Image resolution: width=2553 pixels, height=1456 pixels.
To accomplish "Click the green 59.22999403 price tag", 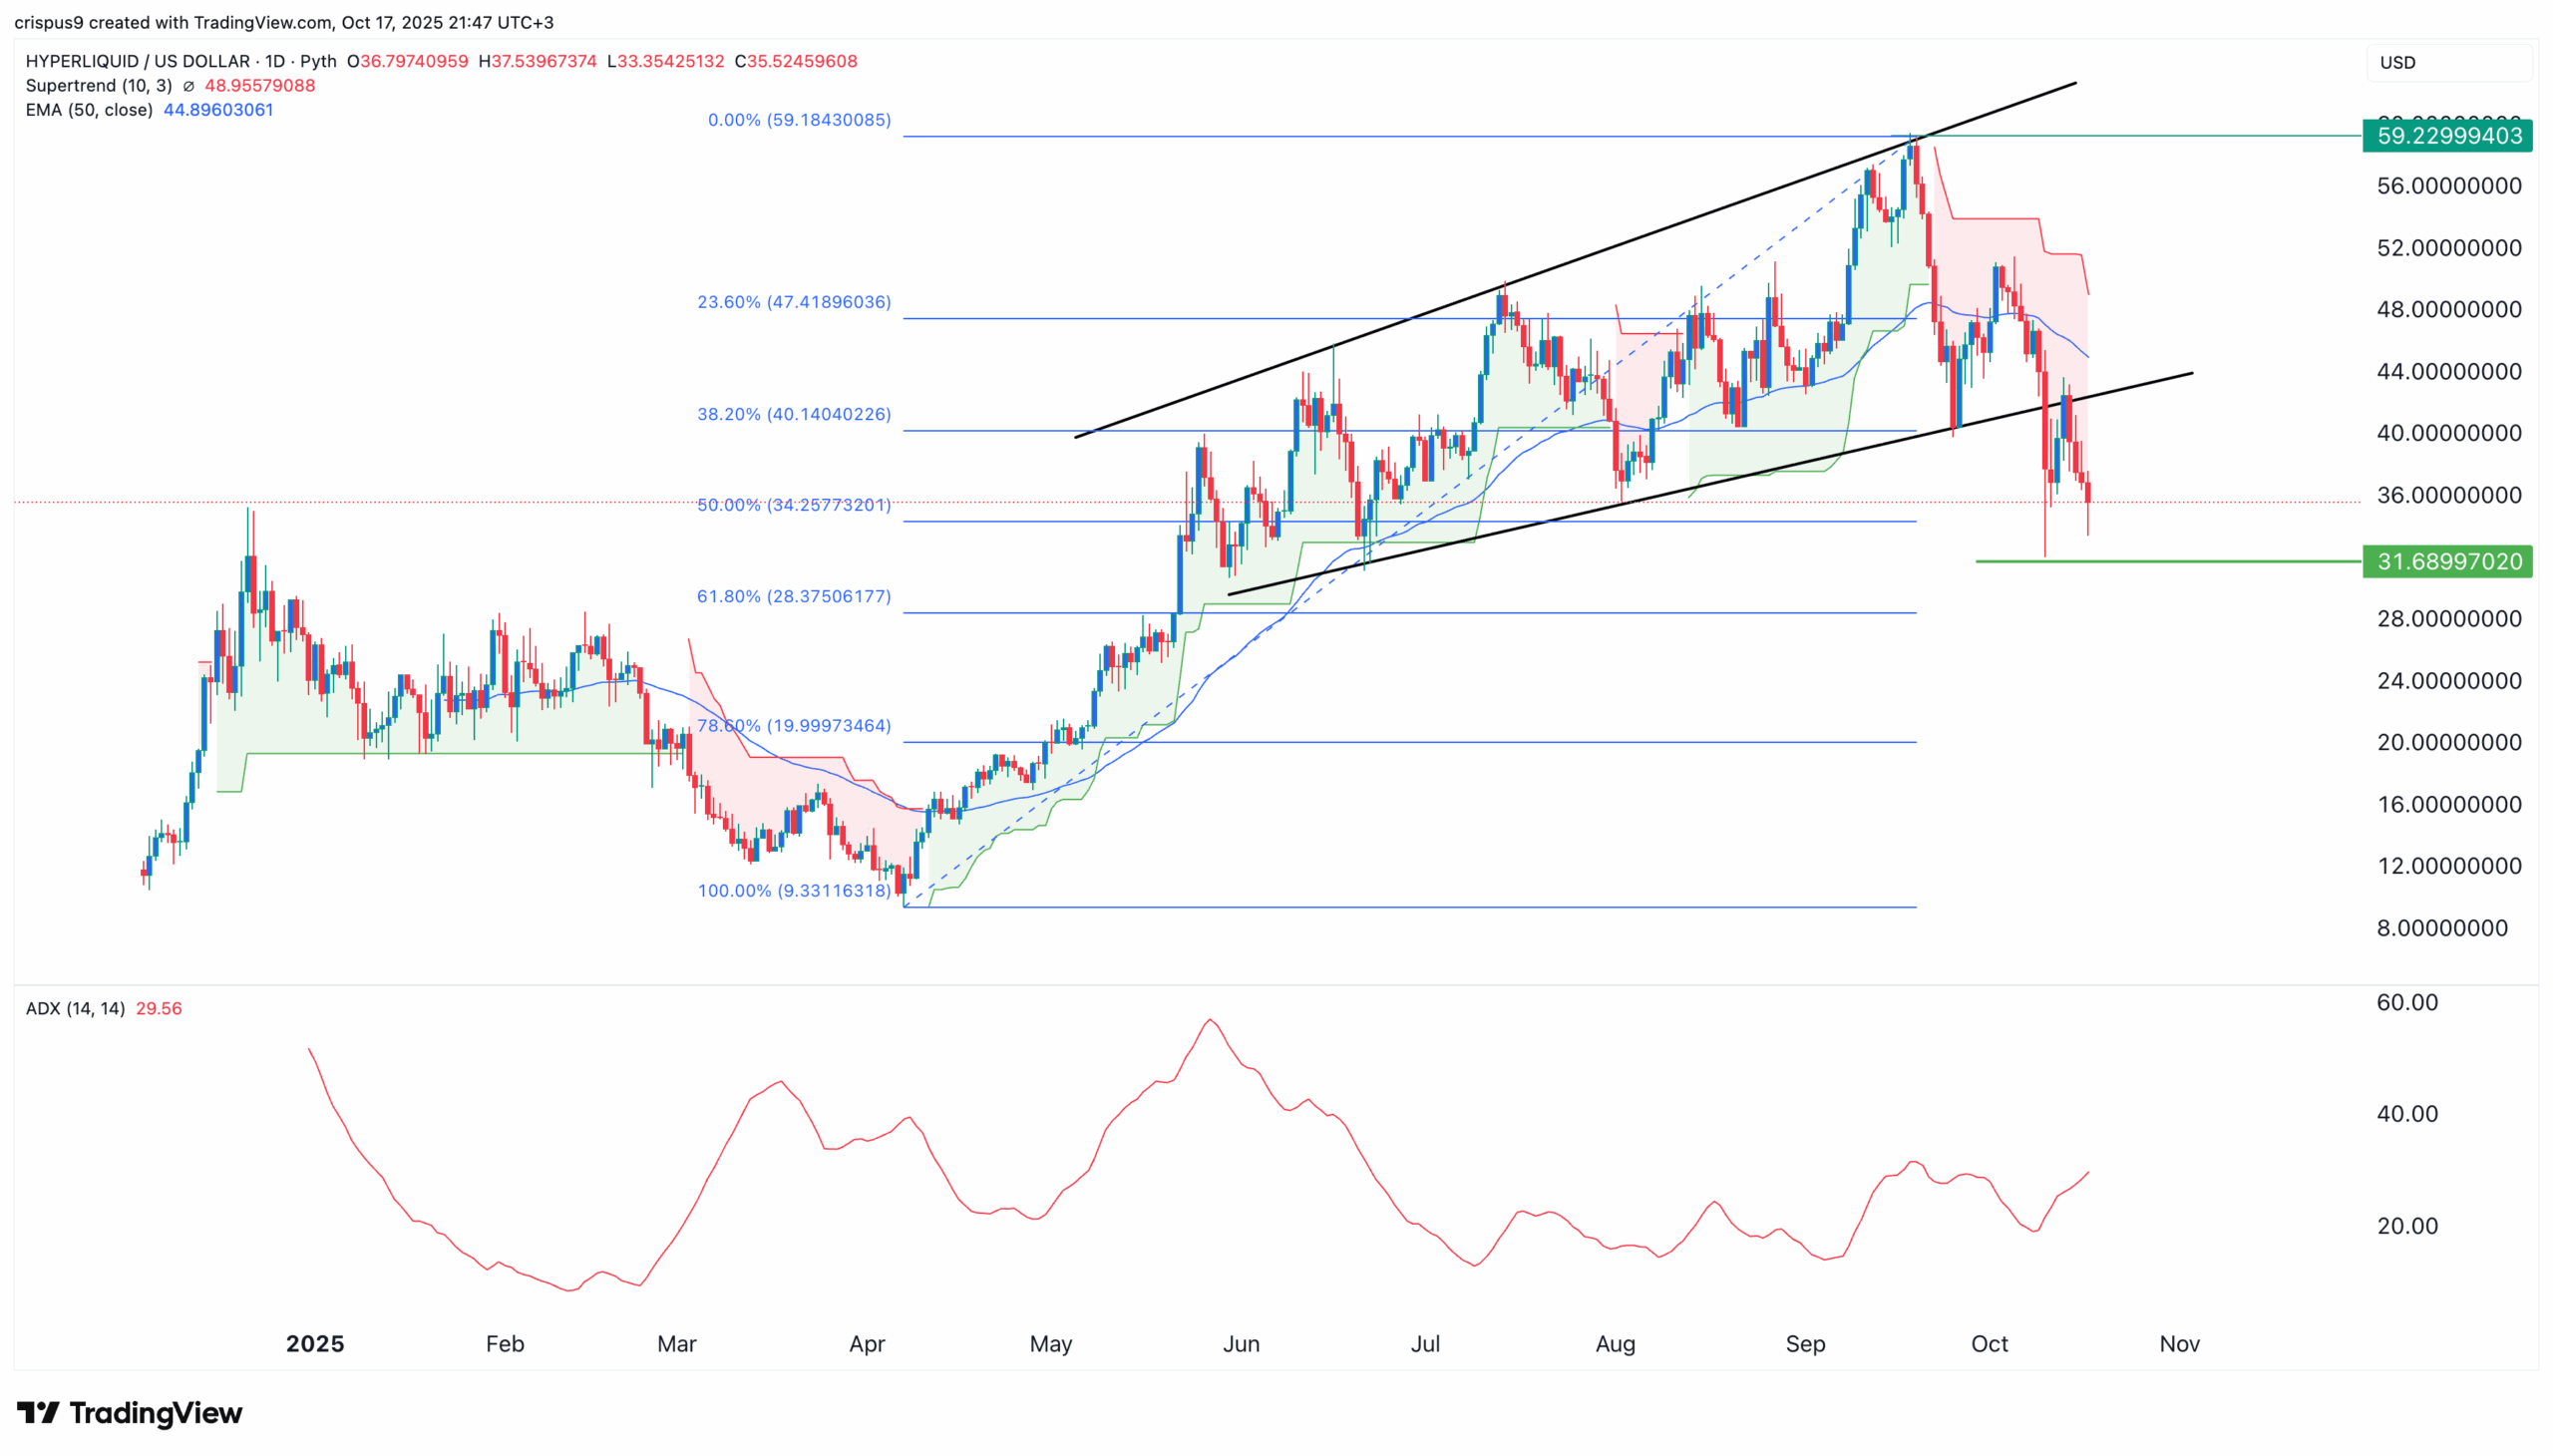I will click(x=2446, y=136).
